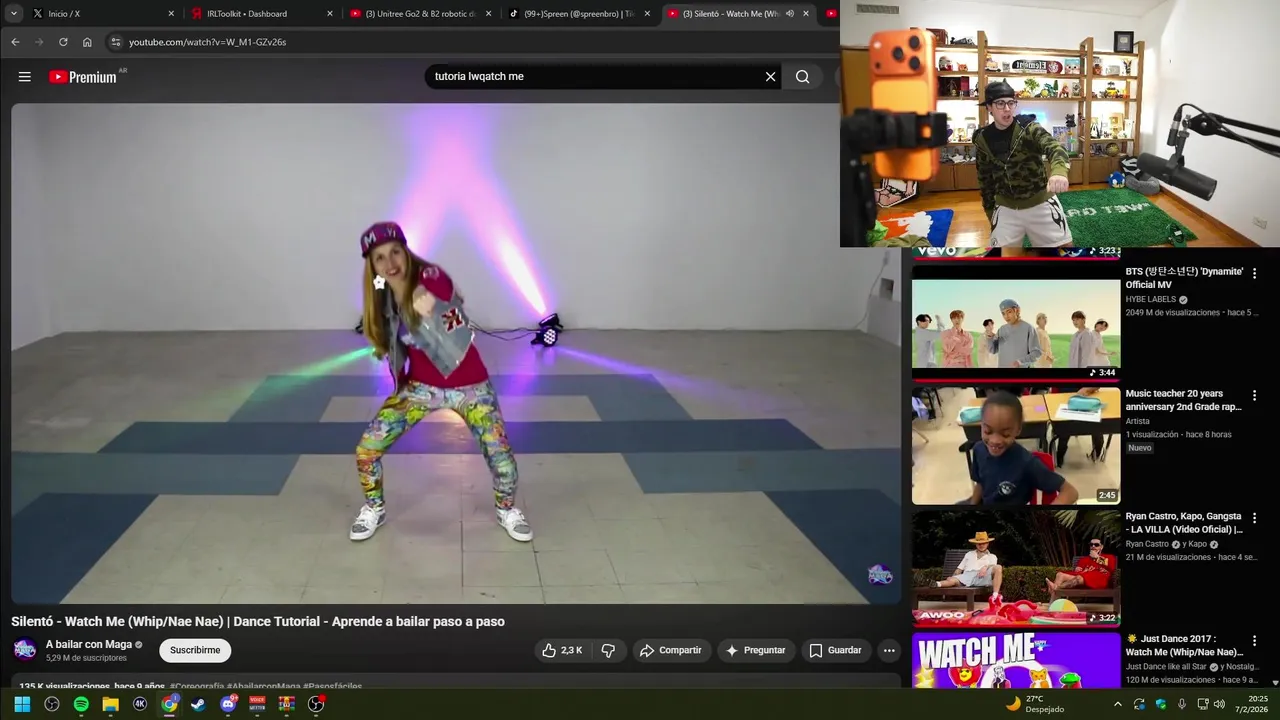Open the browser home page button
The width and height of the screenshot is (1280, 720).
[x=87, y=42]
